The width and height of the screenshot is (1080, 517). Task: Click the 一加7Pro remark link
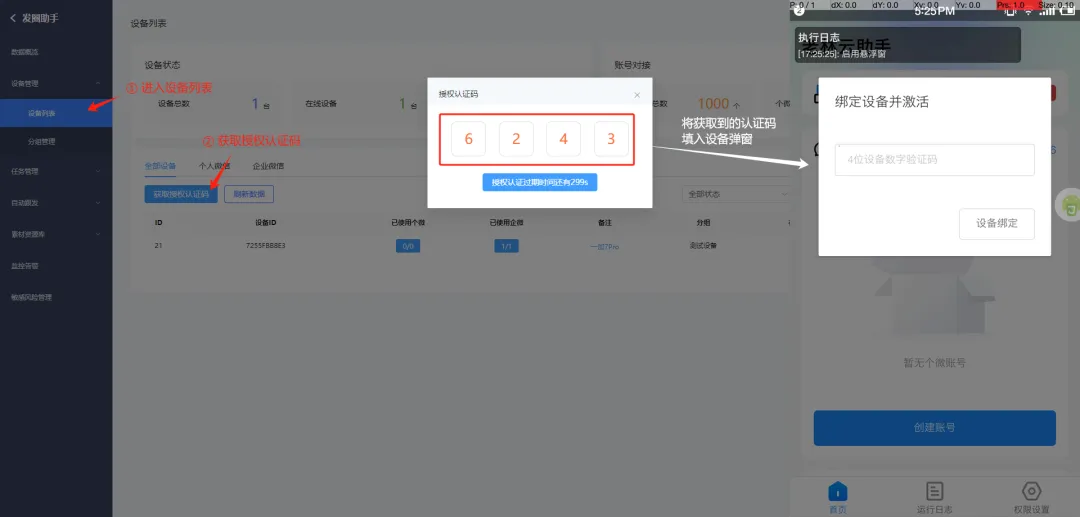click(605, 246)
